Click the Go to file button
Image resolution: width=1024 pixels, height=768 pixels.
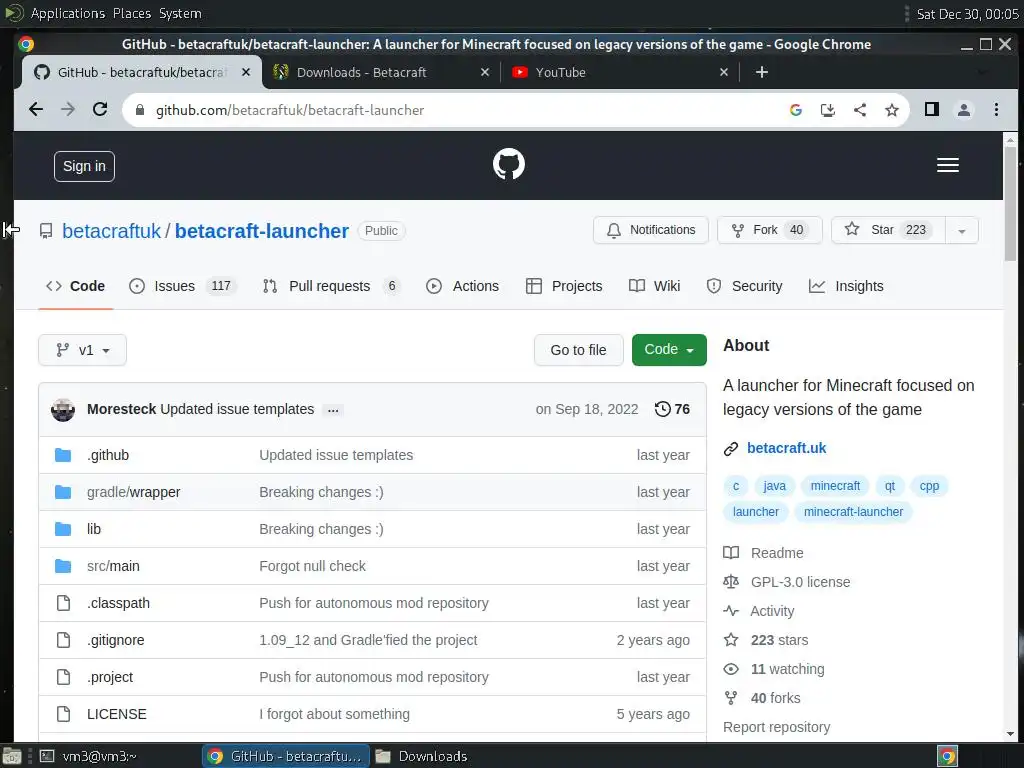(579, 350)
